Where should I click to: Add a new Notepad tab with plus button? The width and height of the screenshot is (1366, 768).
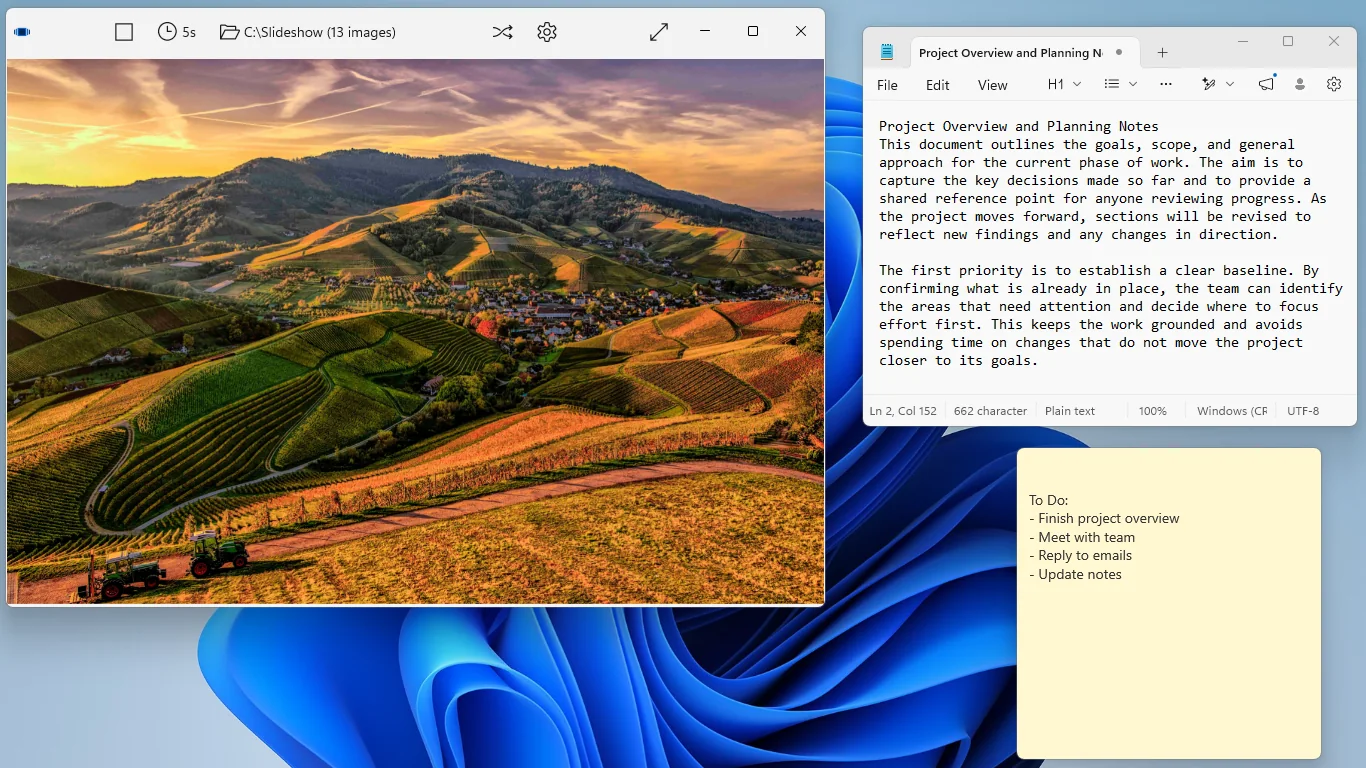tap(1162, 52)
